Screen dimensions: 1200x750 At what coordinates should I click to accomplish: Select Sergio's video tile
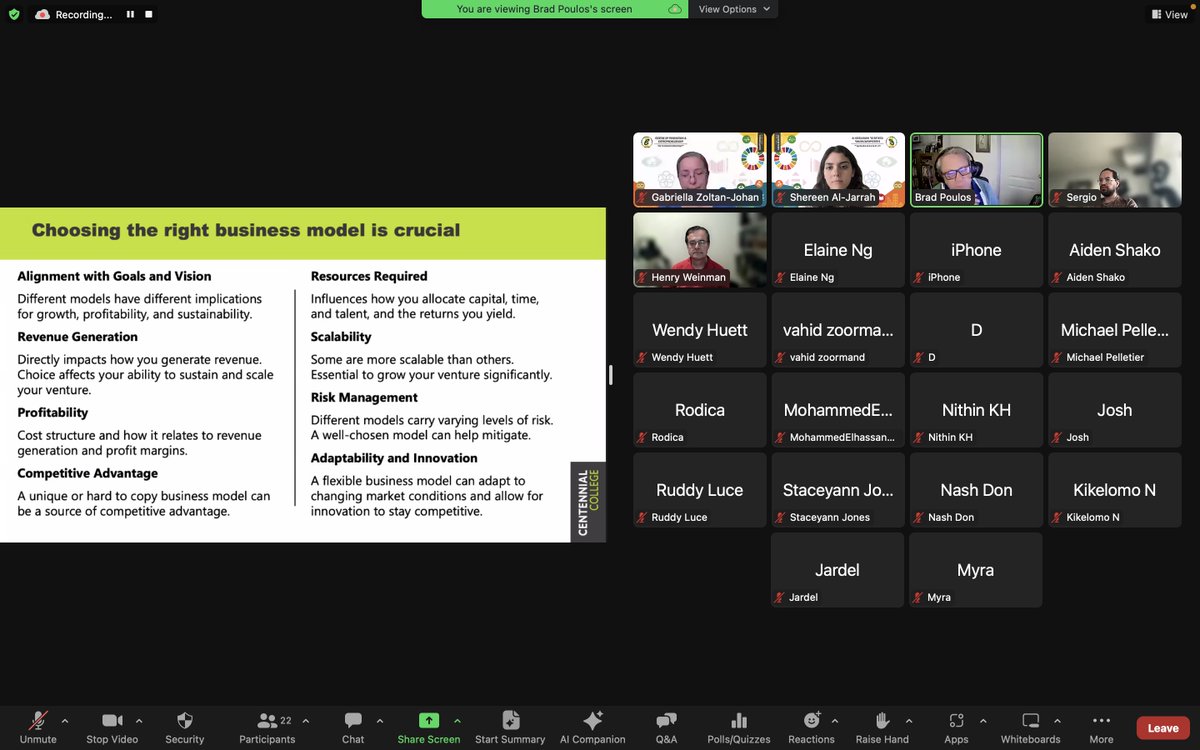(1115, 170)
